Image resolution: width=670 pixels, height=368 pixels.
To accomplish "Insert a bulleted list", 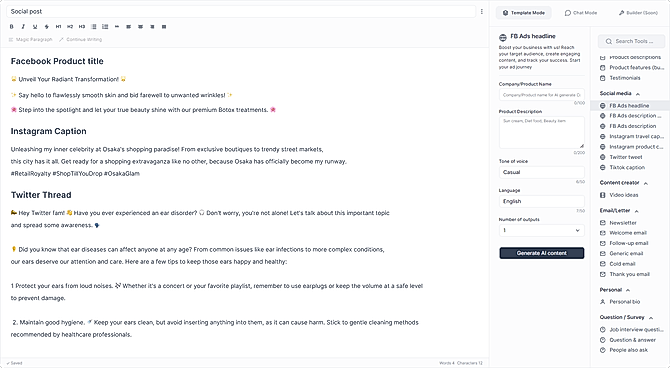I will click(x=94, y=26).
